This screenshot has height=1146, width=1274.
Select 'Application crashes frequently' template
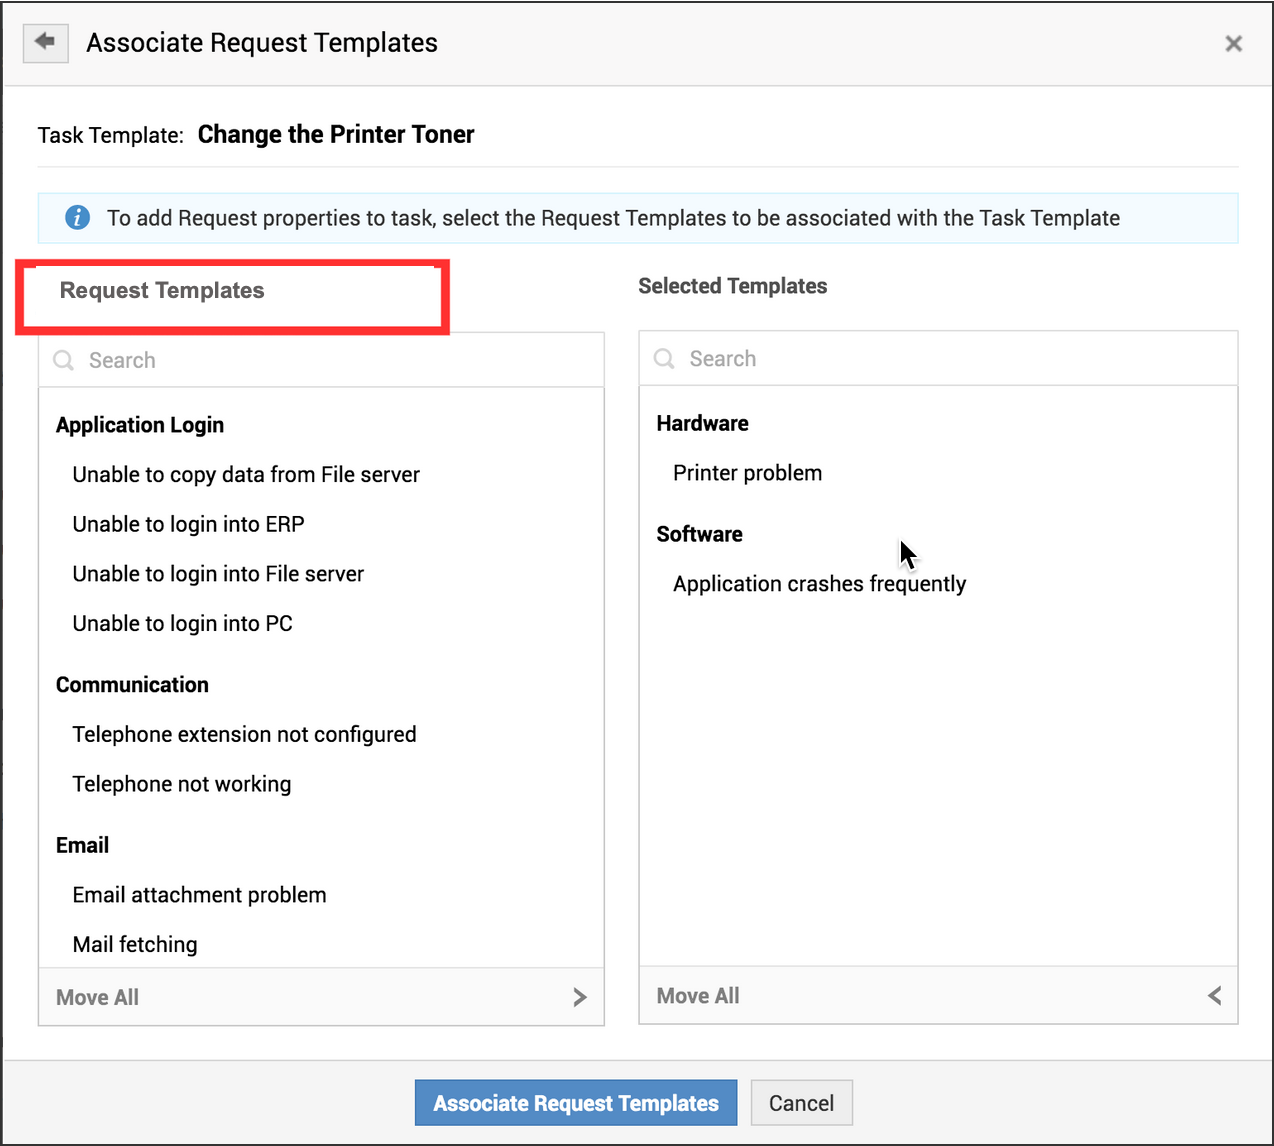click(819, 584)
